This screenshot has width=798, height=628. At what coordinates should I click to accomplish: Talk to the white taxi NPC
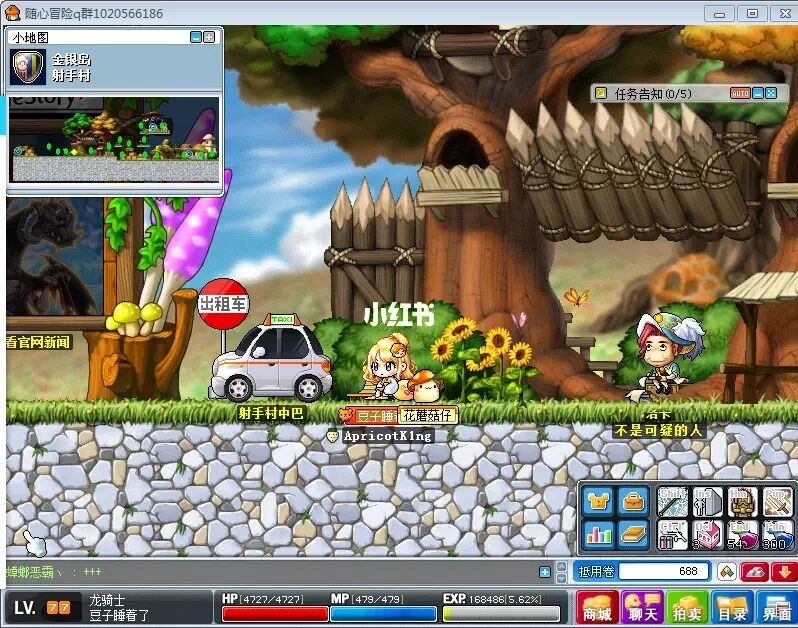coord(272,357)
